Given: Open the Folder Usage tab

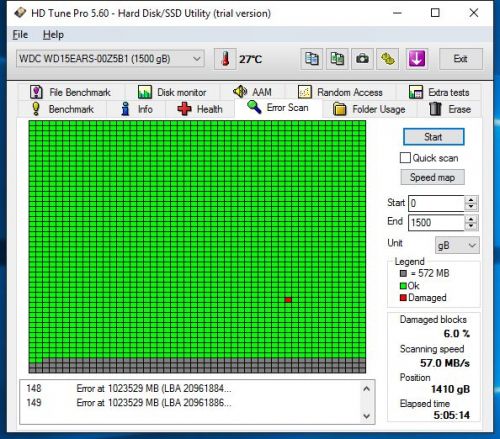Looking at the screenshot, I should click(x=369, y=109).
